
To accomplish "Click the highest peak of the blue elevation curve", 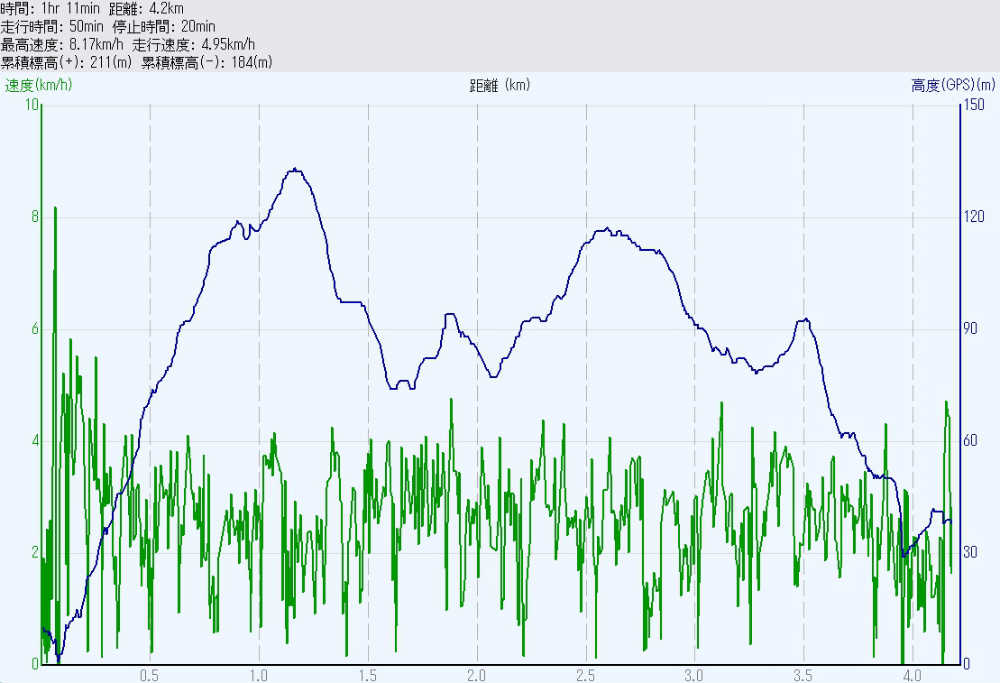I will tap(294, 170).
